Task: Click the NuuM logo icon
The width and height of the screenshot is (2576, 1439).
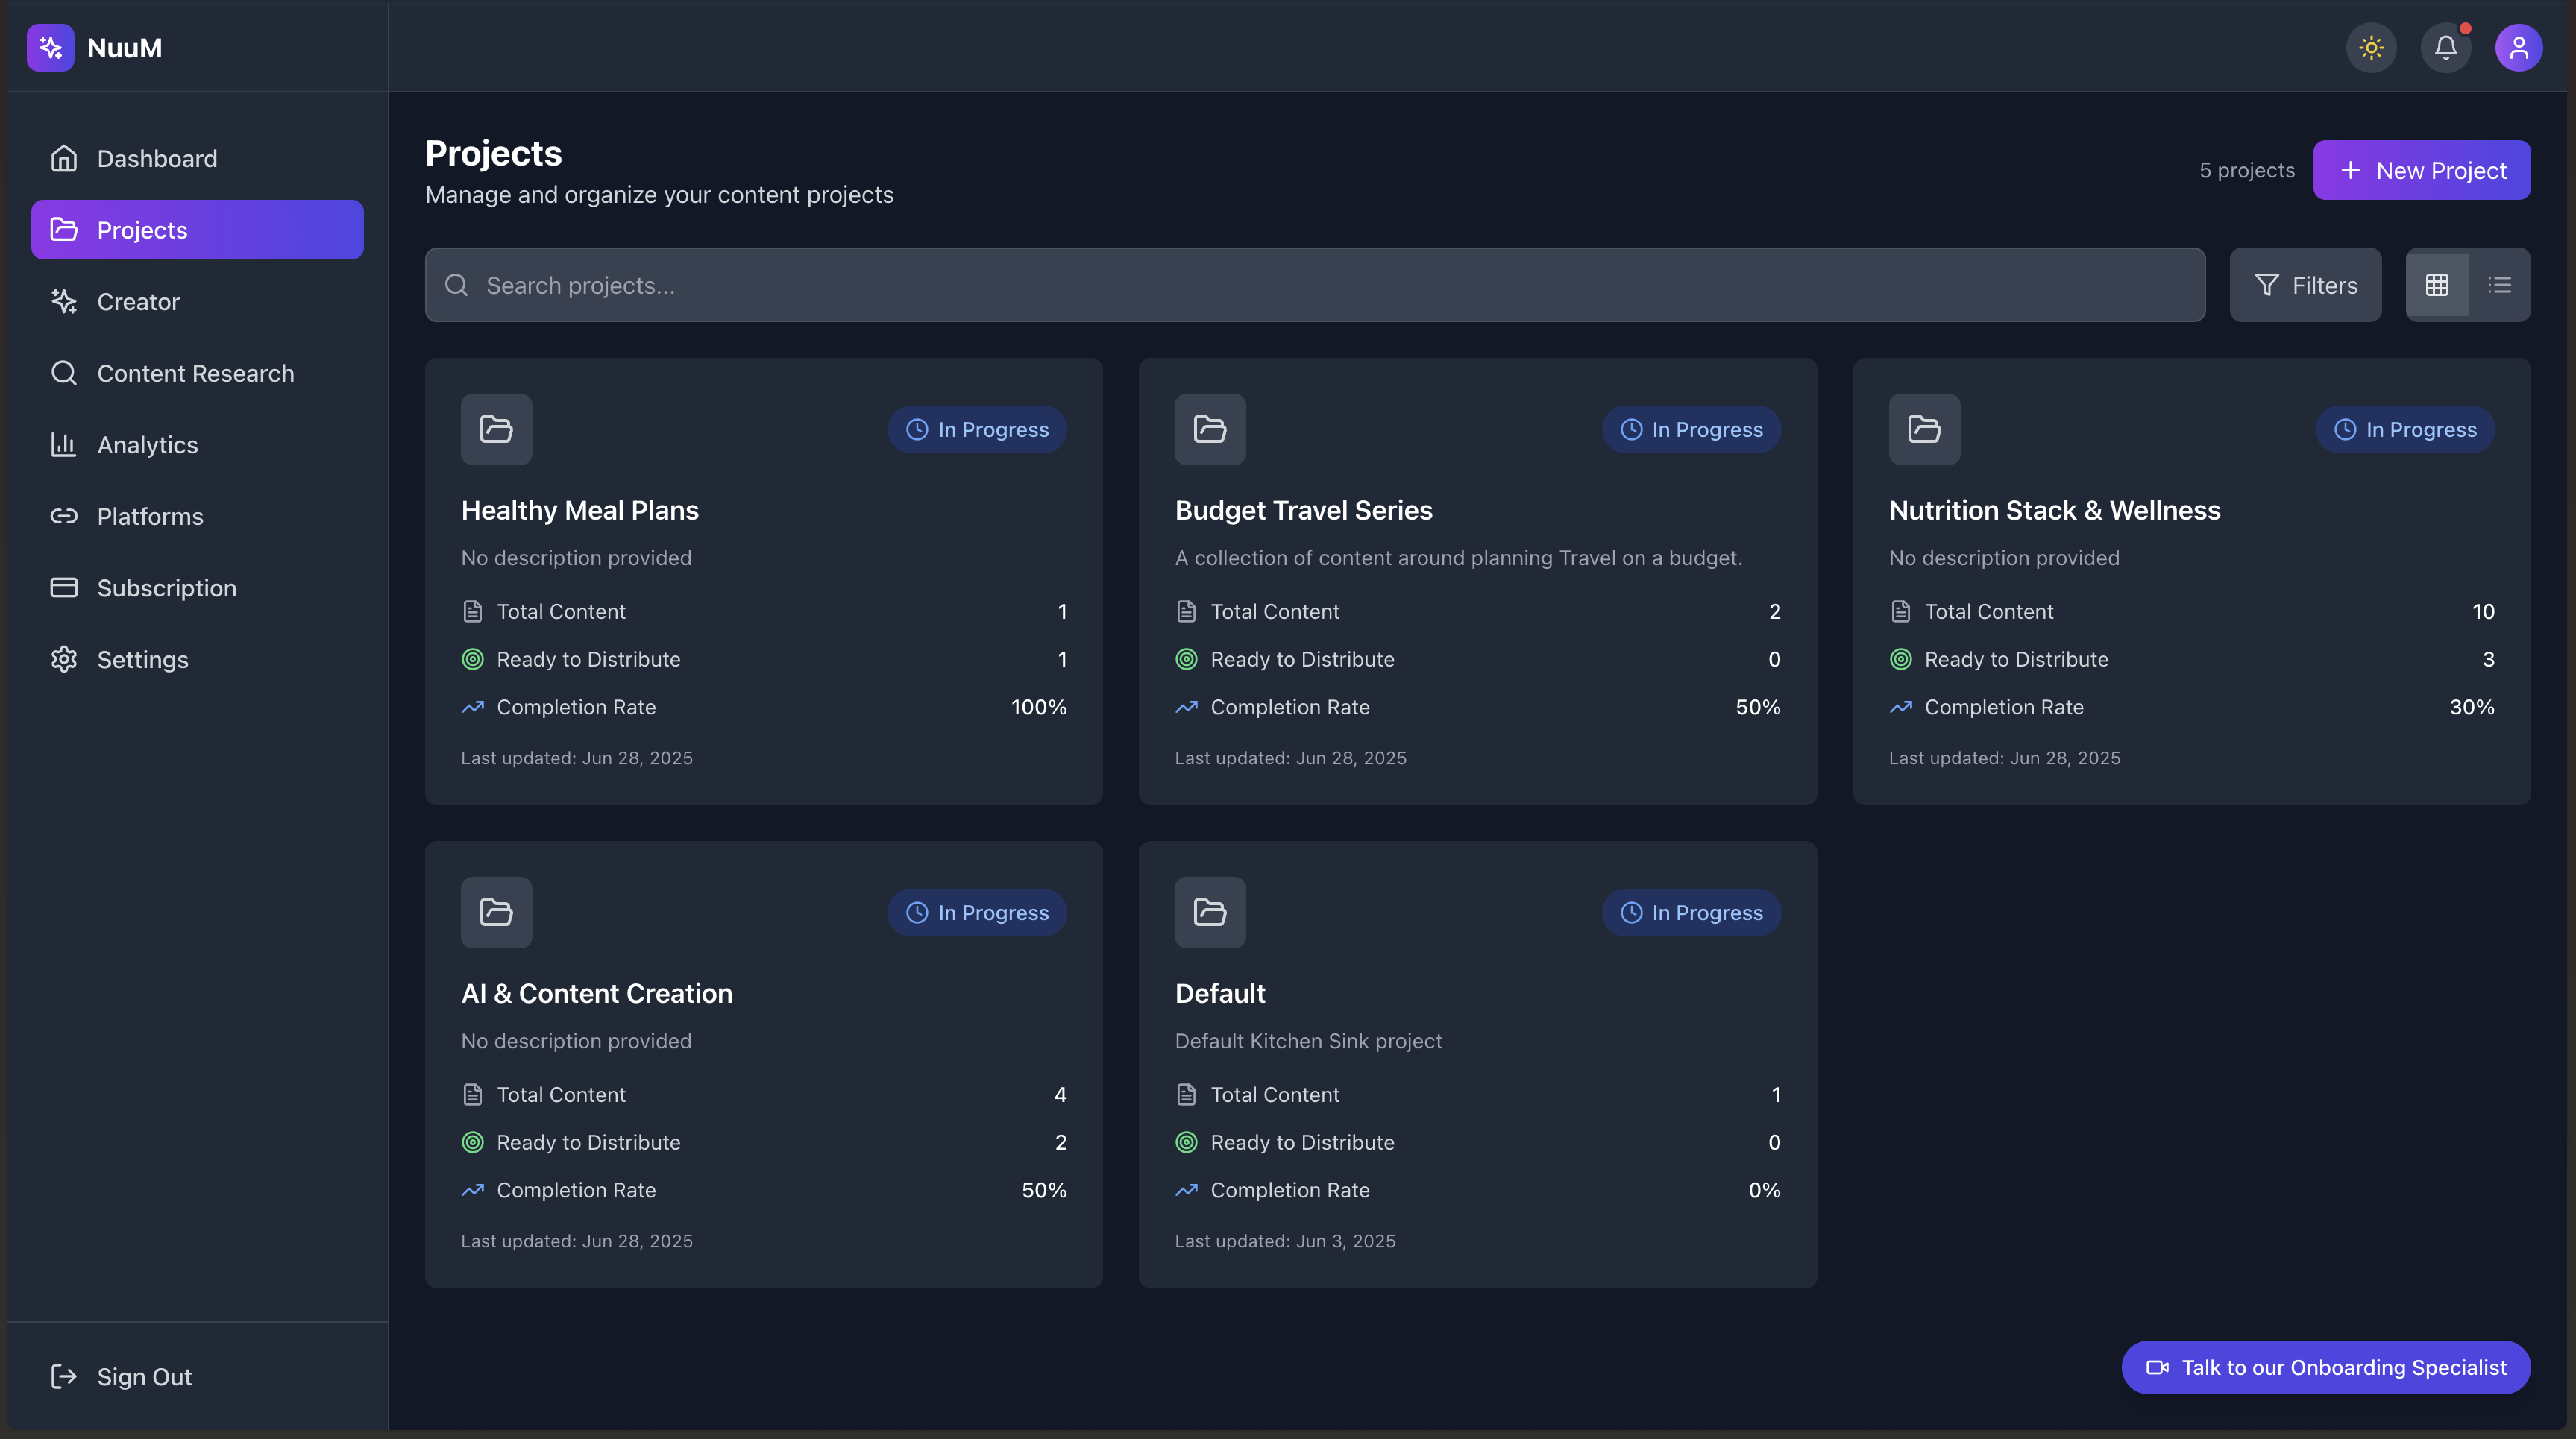Action: tap(50, 48)
